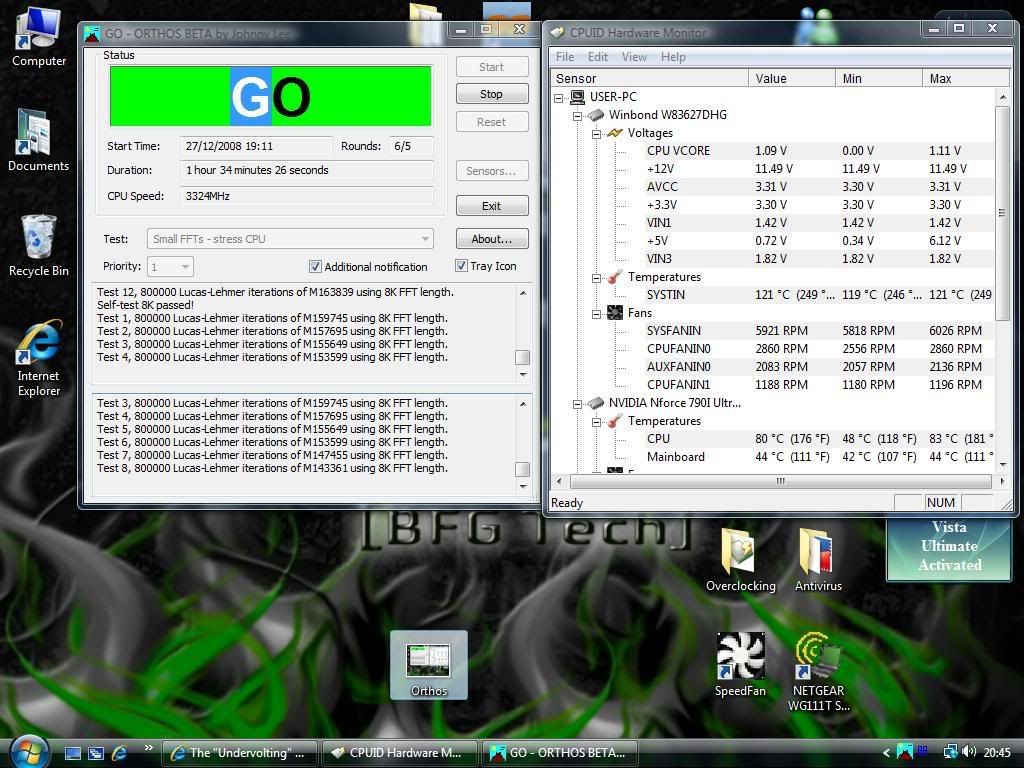The width and height of the screenshot is (1024, 768).
Task: Click the Exit button in Orthos
Action: (x=492, y=206)
